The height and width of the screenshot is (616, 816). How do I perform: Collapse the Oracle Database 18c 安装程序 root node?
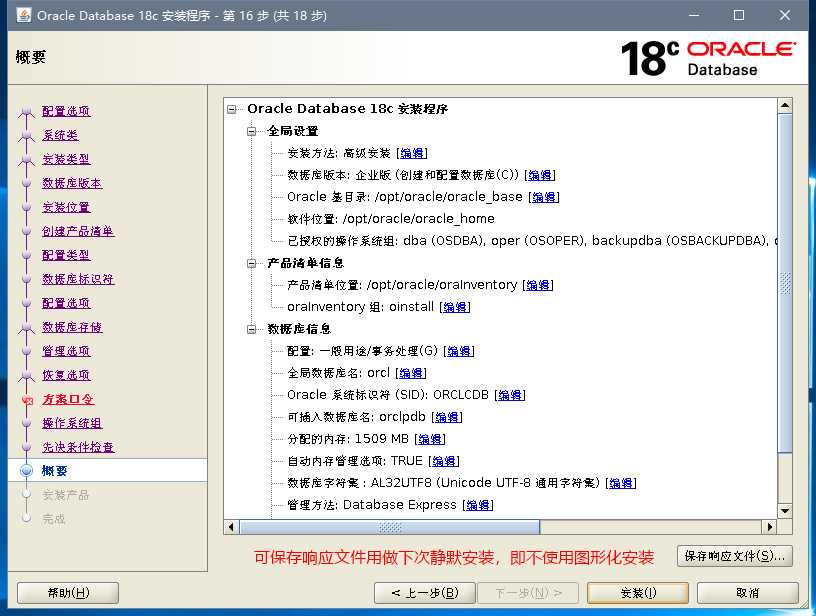click(x=232, y=109)
